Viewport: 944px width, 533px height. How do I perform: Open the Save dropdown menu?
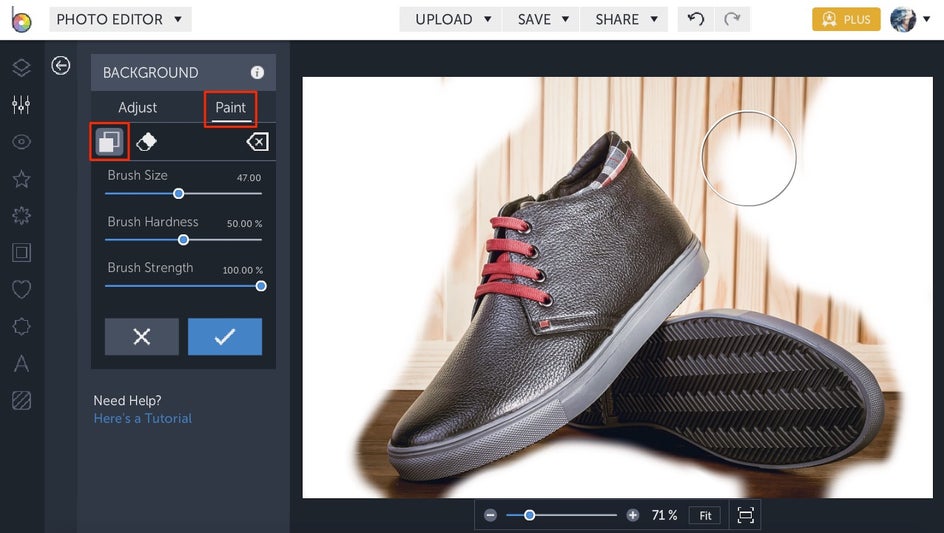541,19
